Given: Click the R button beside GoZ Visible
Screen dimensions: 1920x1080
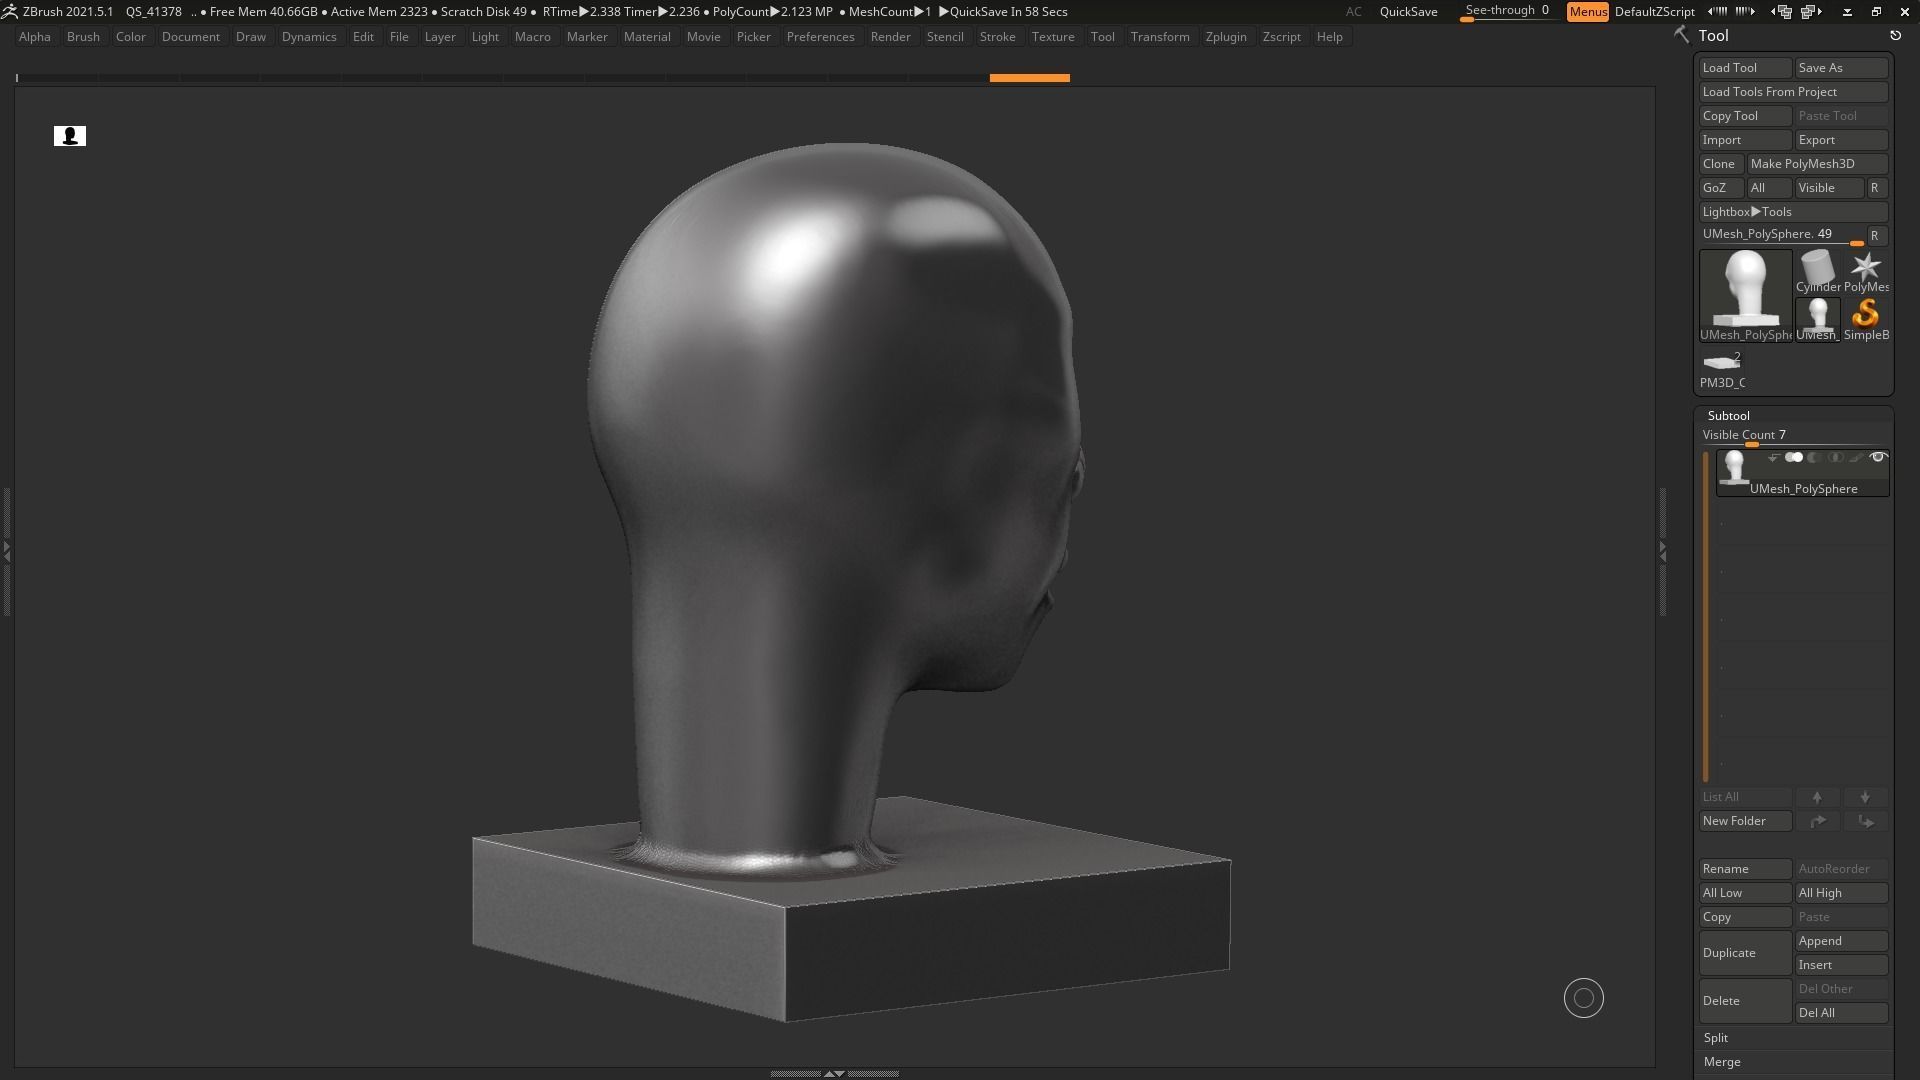Looking at the screenshot, I should click(x=1877, y=188).
